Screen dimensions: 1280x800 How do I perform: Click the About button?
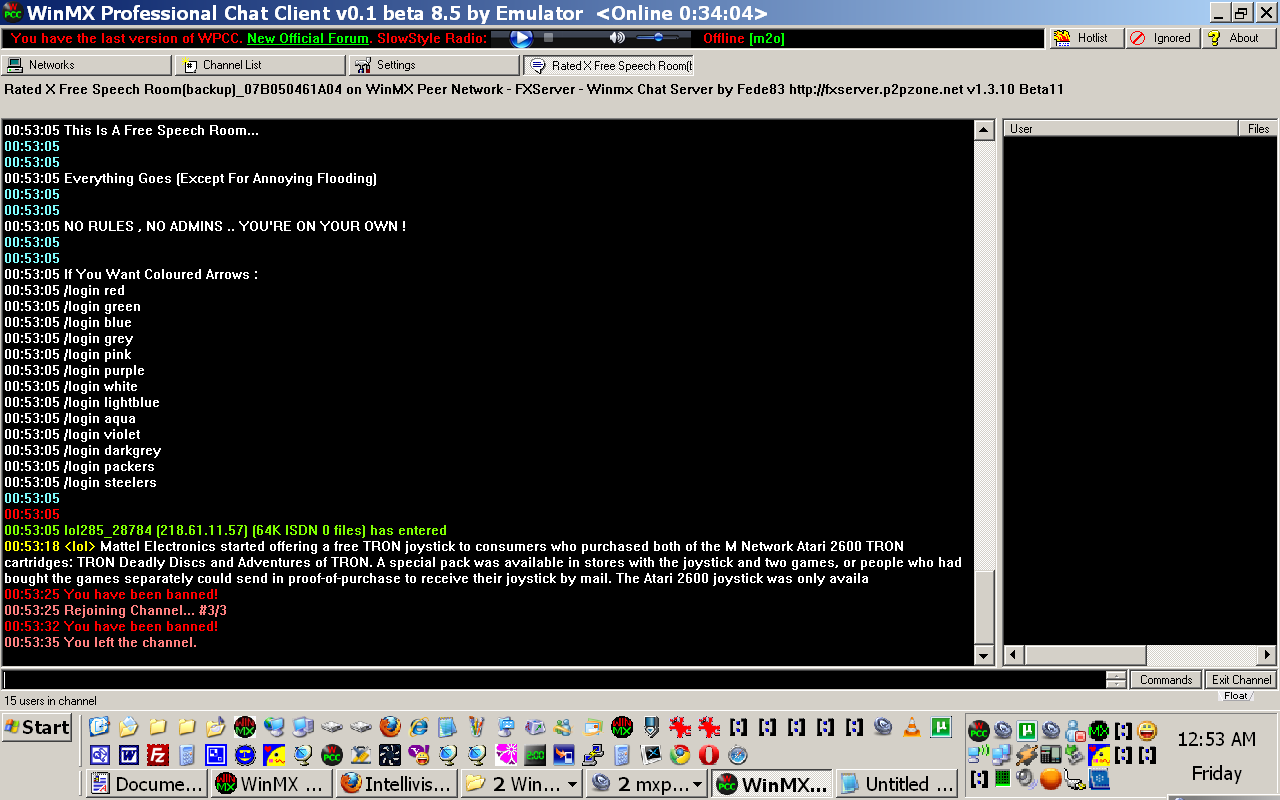coord(1239,38)
